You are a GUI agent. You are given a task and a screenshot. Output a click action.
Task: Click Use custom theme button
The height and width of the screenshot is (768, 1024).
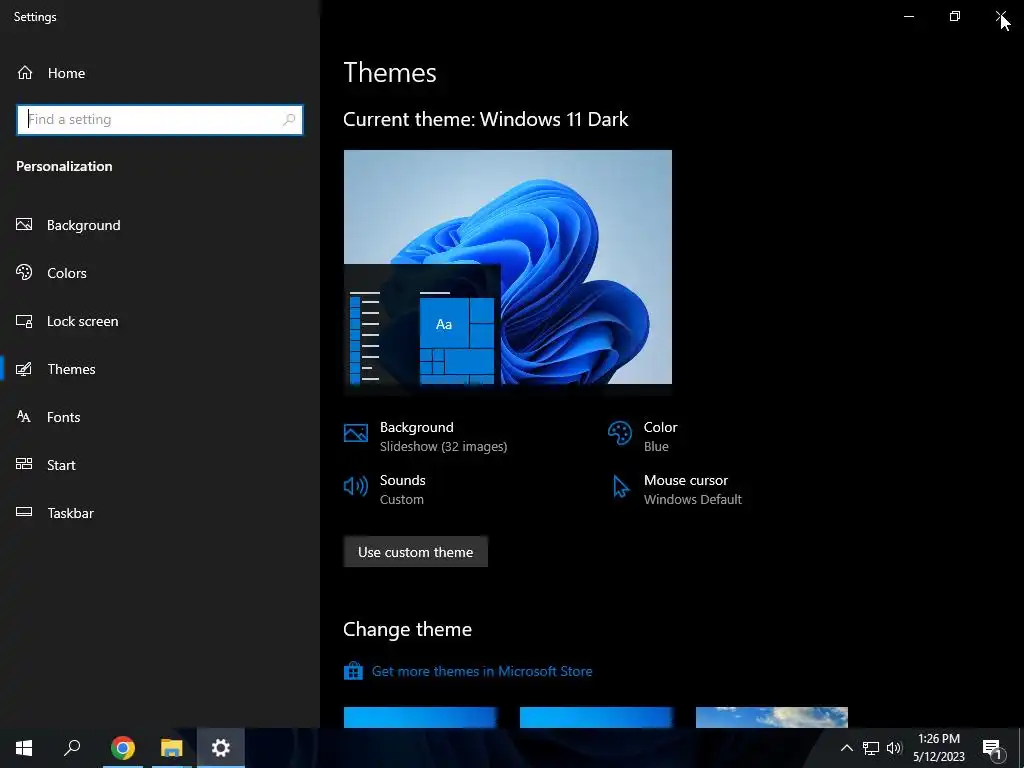click(415, 552)
